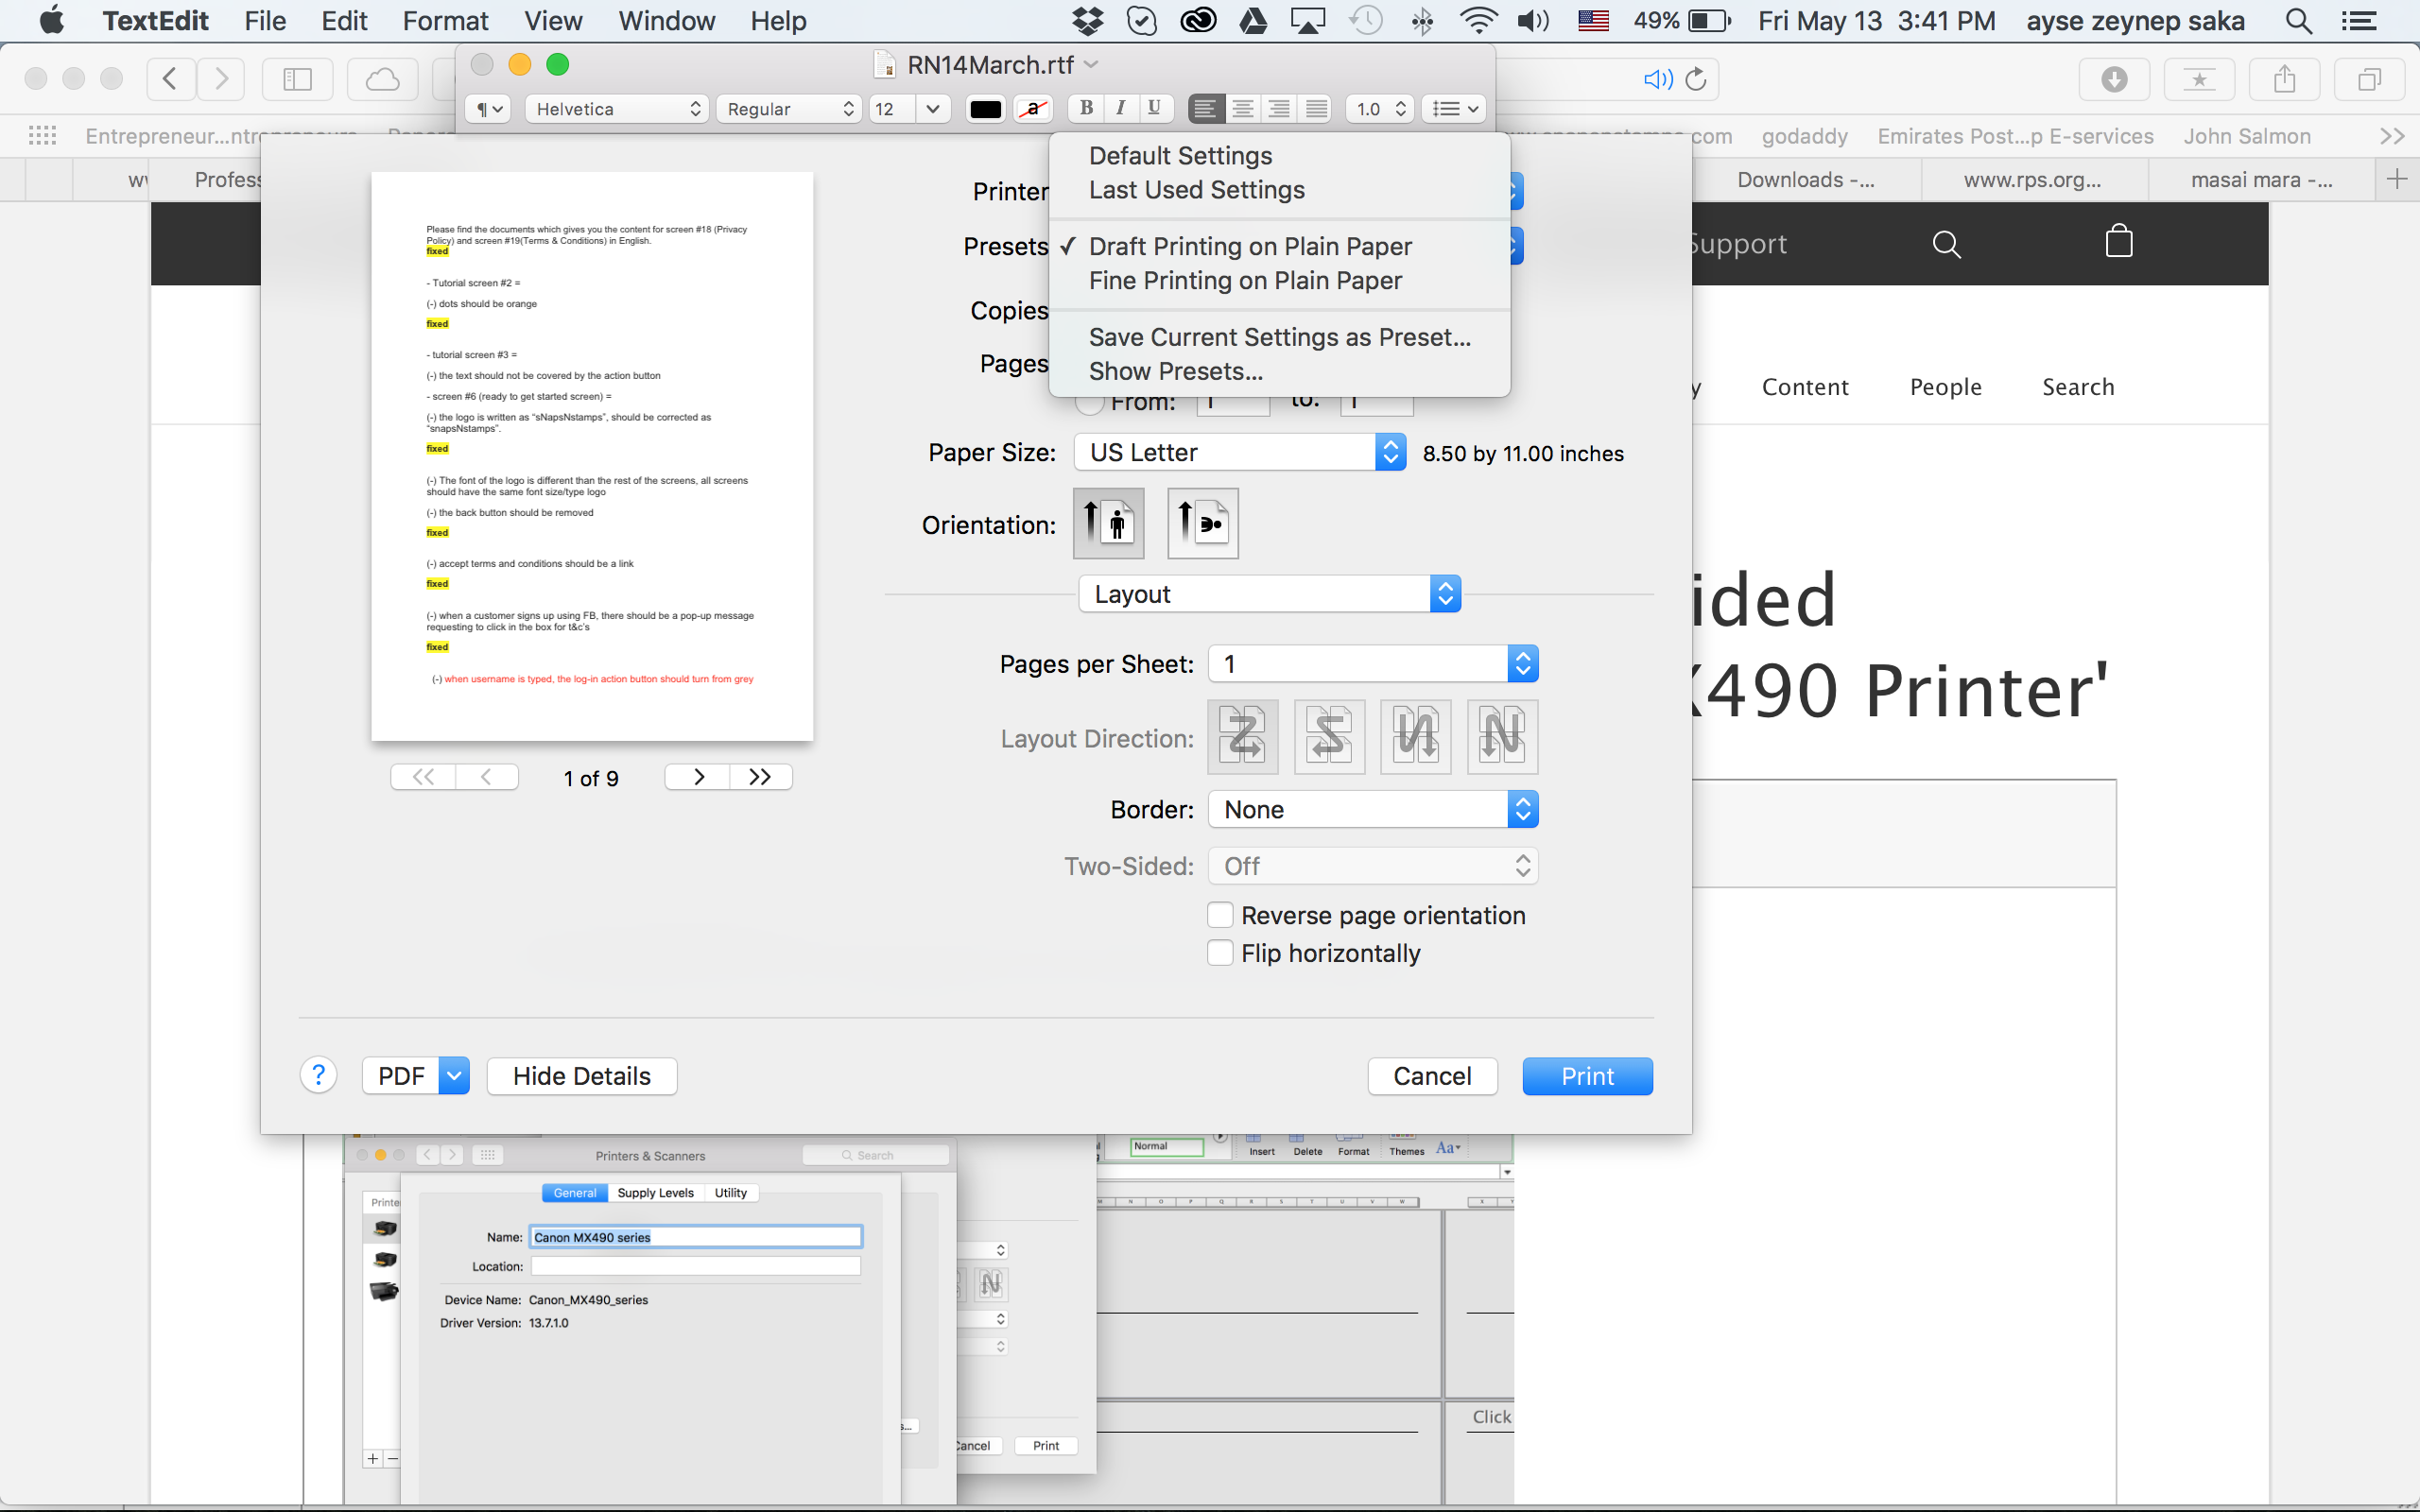2420x1512 pixels.
Task: Click the Bold formatting button
Action: pyautogui.click(x=1086, y=108)
